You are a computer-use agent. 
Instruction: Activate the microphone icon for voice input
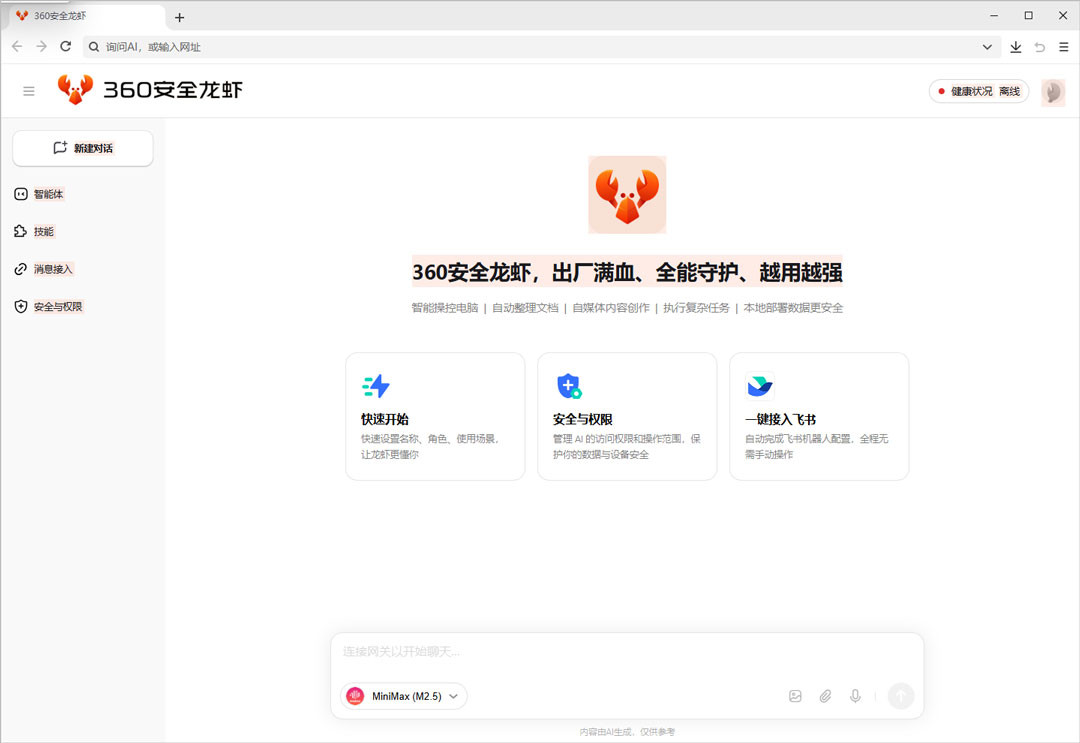point(855,696)
